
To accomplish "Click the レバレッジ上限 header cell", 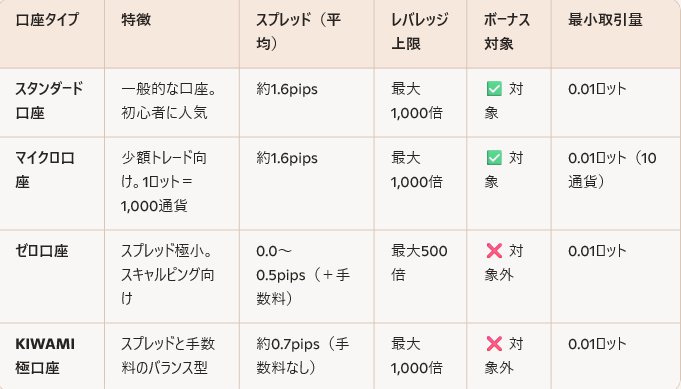I will (419, 32).
